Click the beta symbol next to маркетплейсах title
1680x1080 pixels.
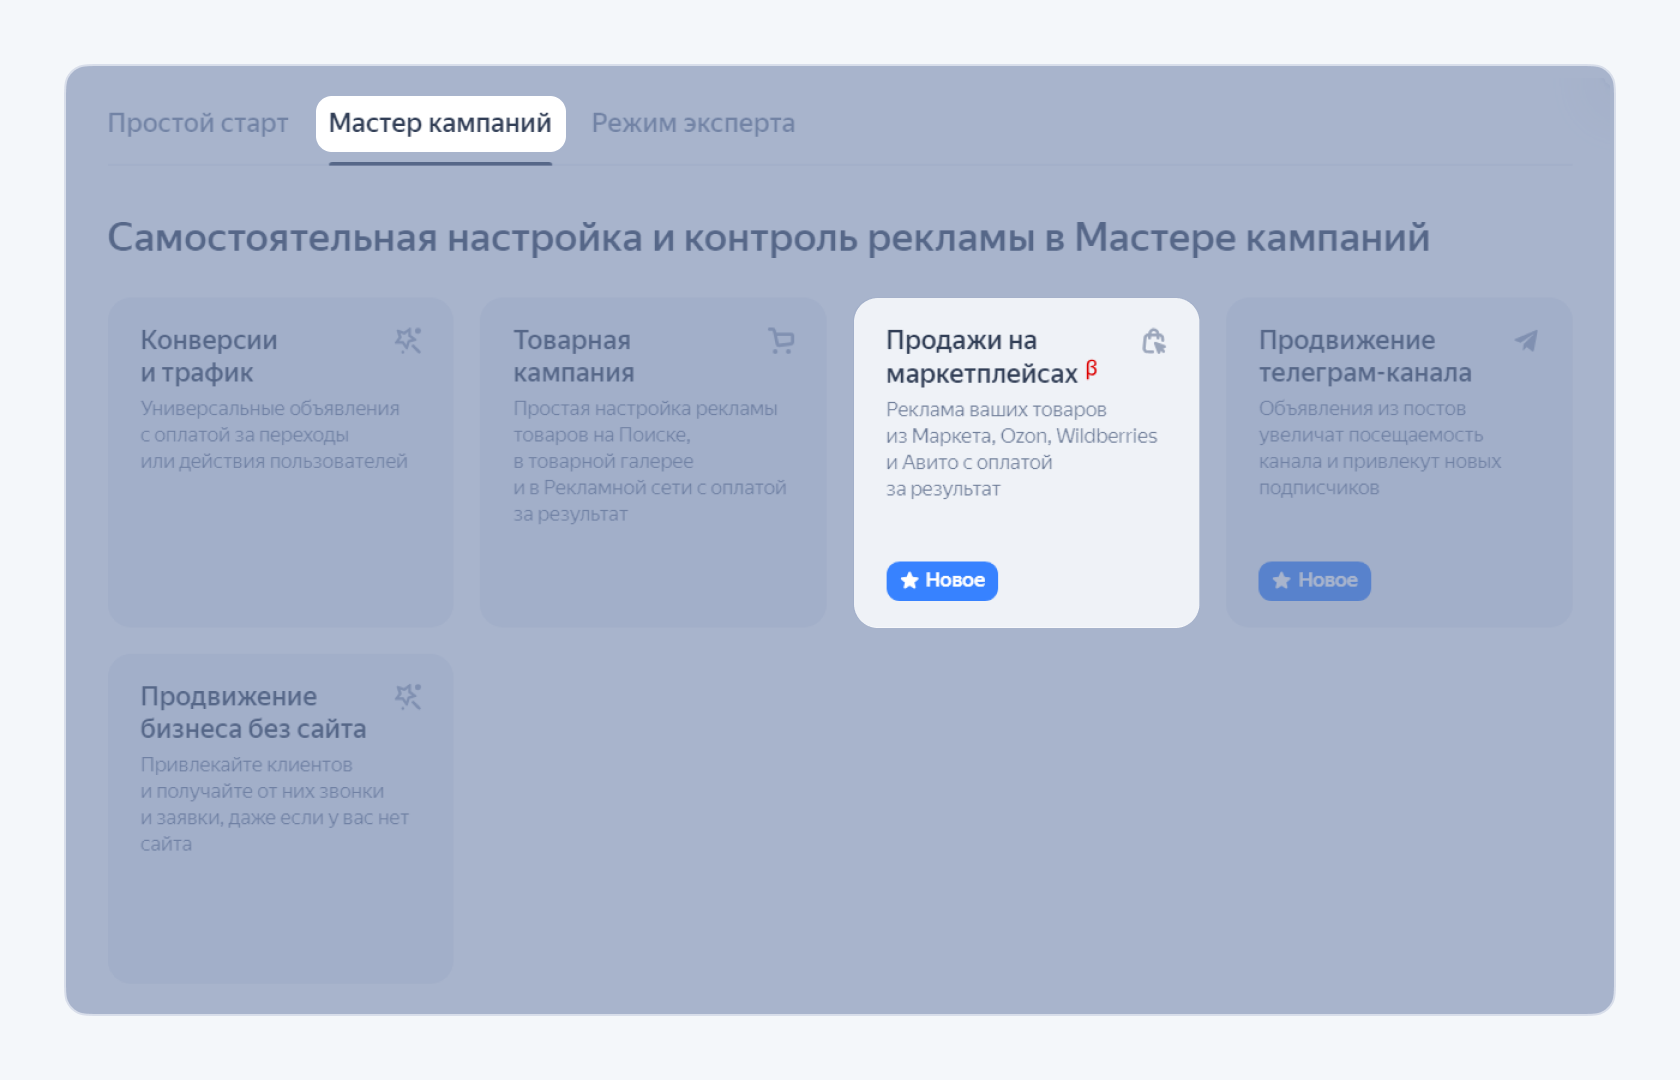[1092, 369]
